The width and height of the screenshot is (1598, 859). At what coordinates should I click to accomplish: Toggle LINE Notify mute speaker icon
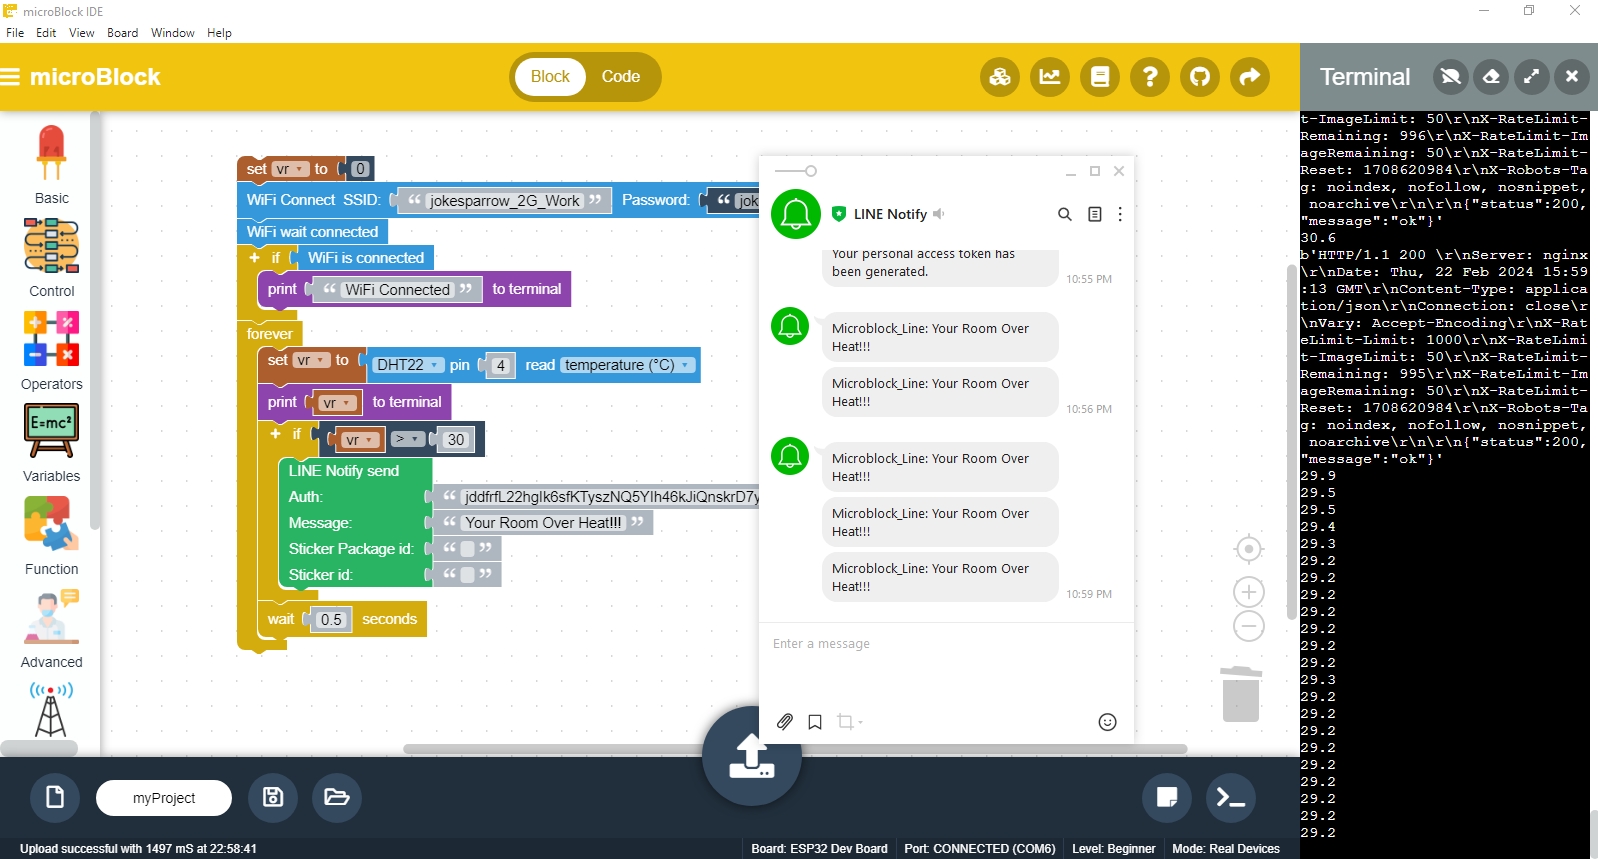[939, 214]
